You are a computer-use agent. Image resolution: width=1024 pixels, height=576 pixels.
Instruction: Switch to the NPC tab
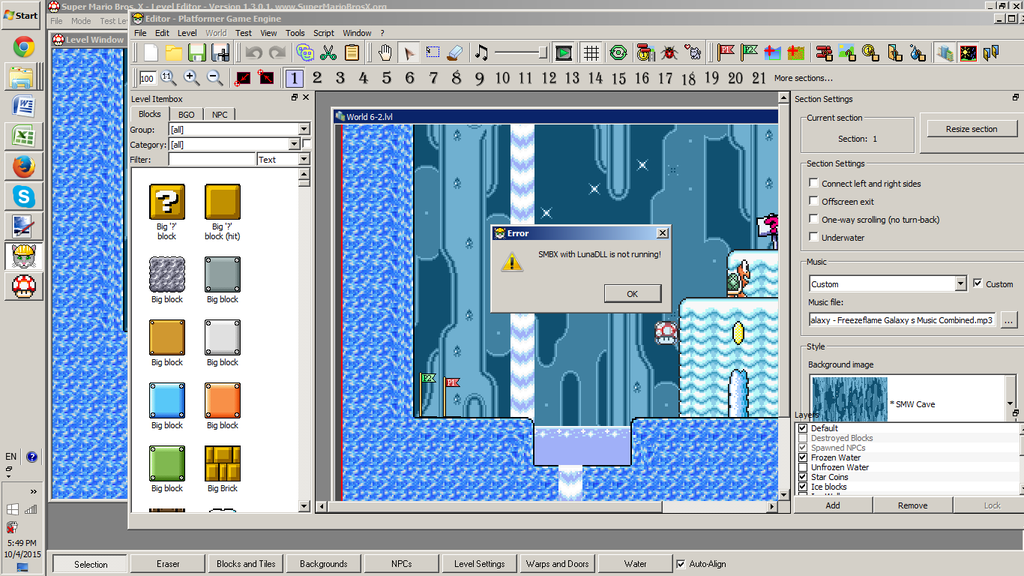(x=219, y=114)
